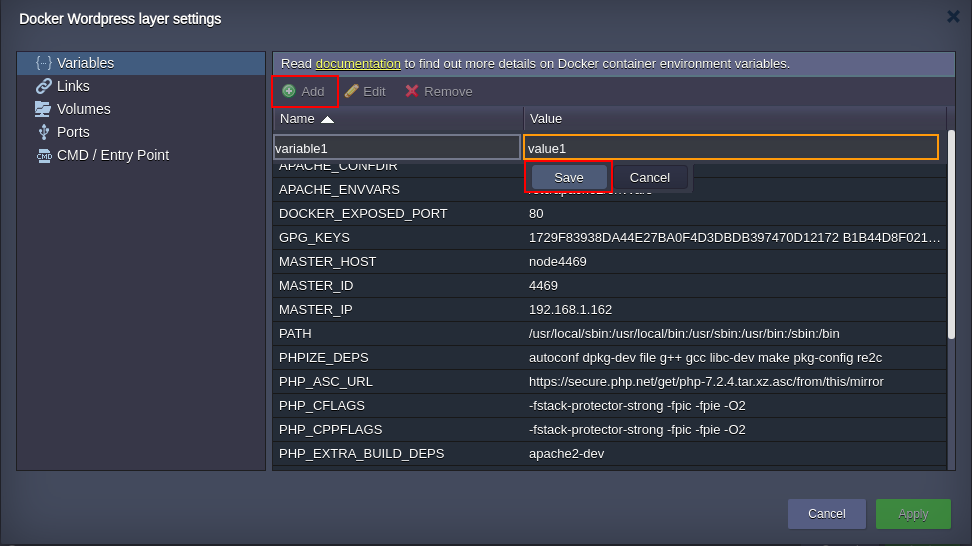The image size is (972, 546).
Task: Click the MASTER_ID value 4469
Action: [x=543, y=286]
